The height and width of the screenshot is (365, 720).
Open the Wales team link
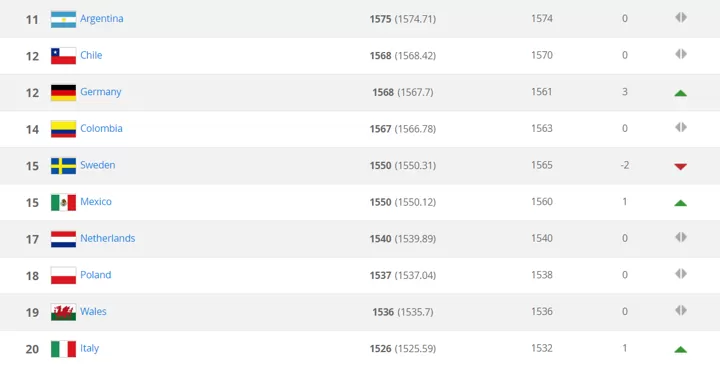pos(93,311)
